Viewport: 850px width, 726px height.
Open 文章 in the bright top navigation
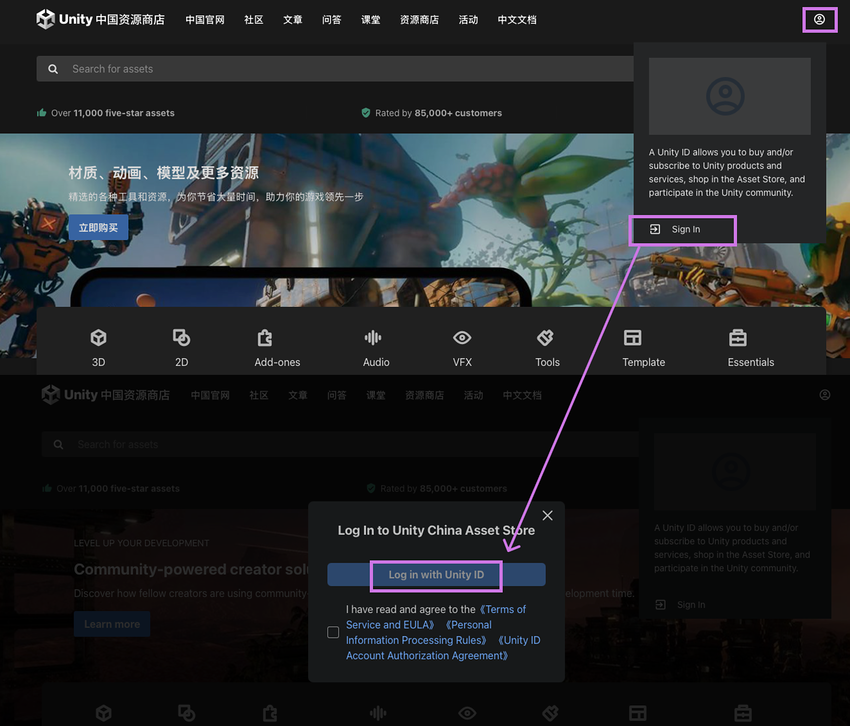point(293,20)
